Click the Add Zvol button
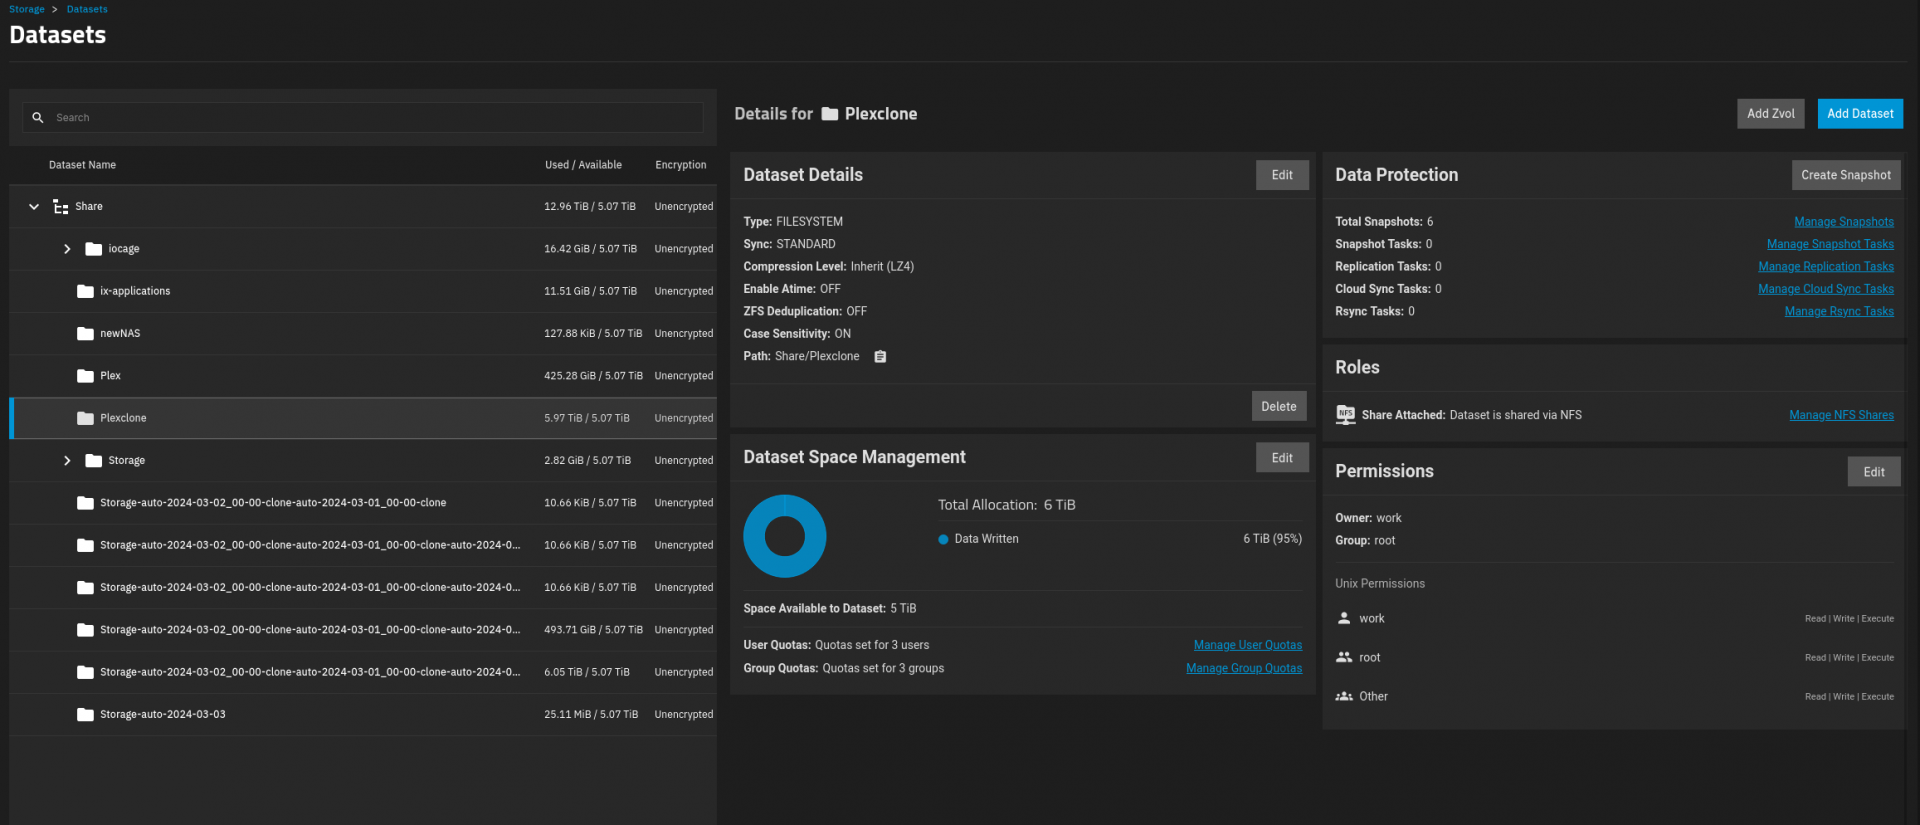Screen dimensions: 1920x825 click(1771, 114)
